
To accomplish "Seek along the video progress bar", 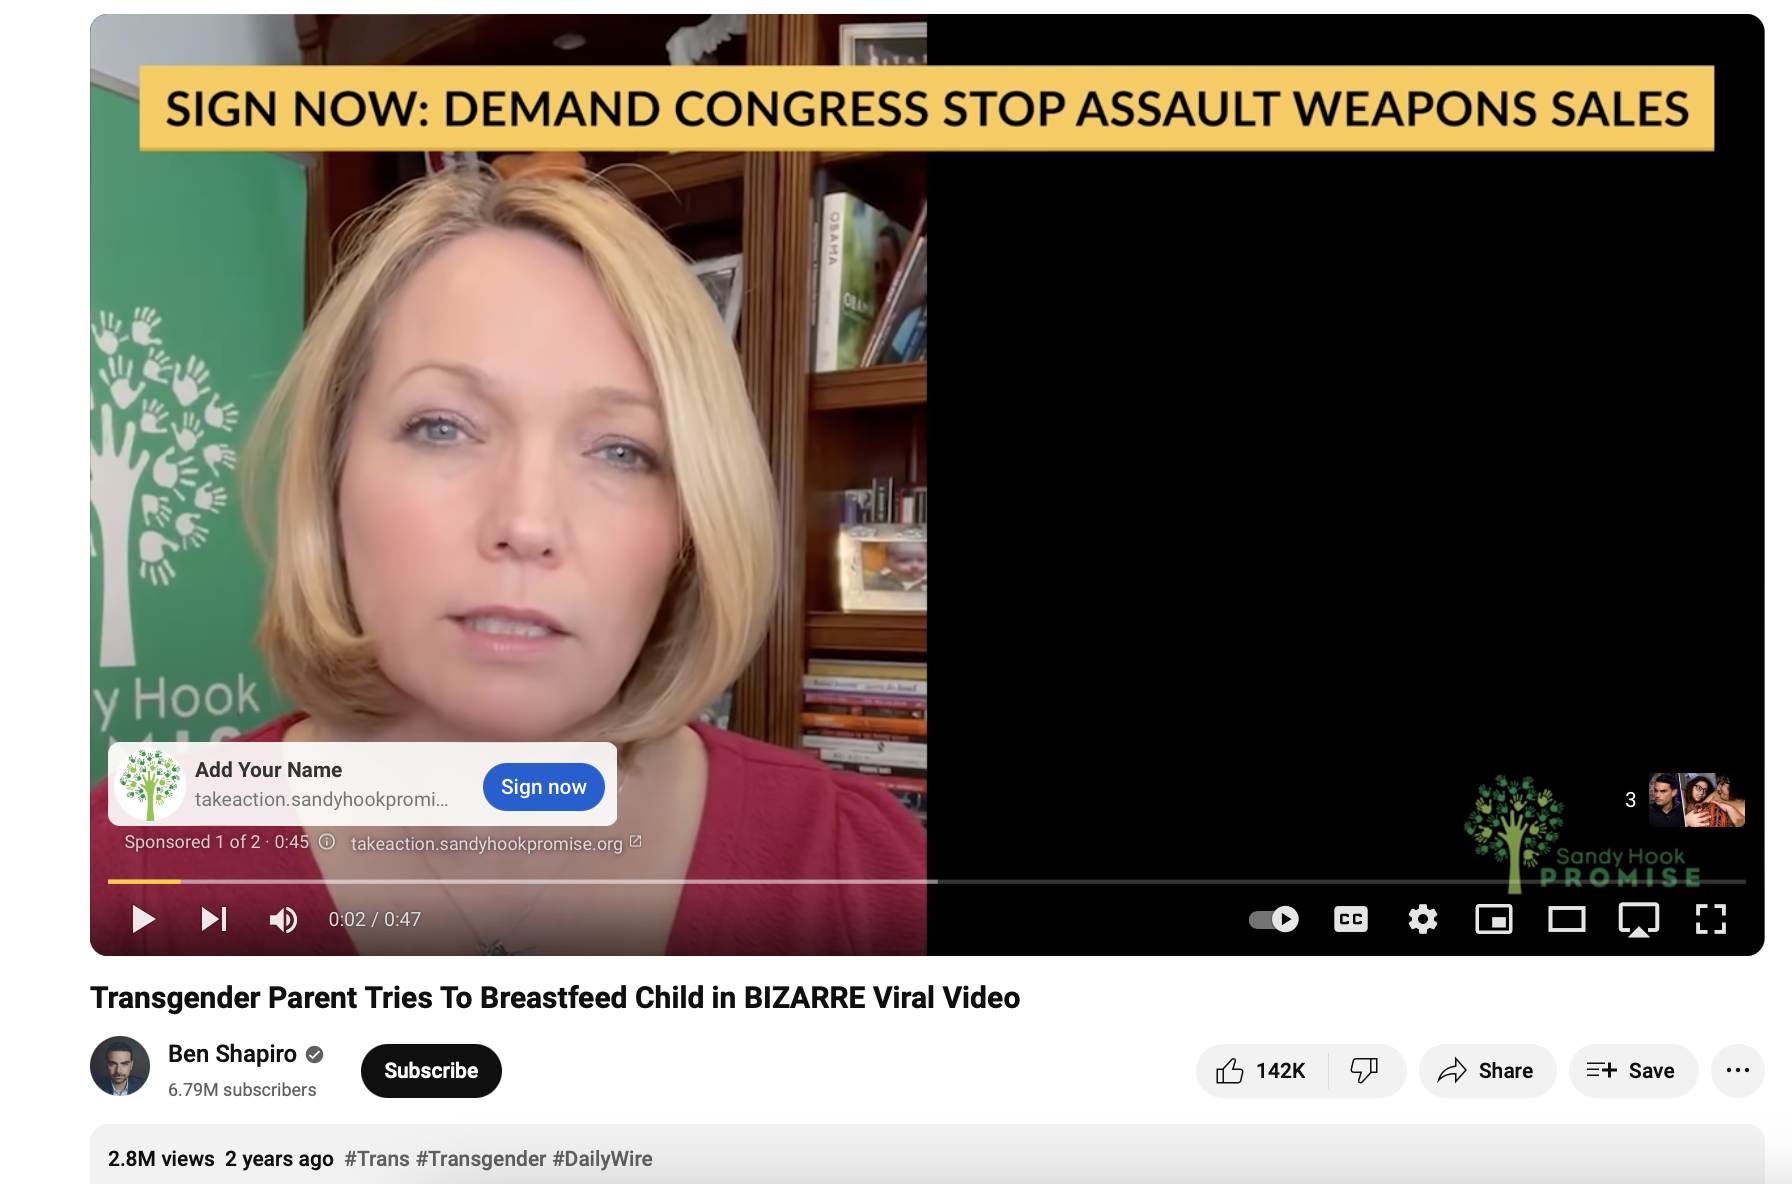I will pyautogui.click(x=927, y=881).
